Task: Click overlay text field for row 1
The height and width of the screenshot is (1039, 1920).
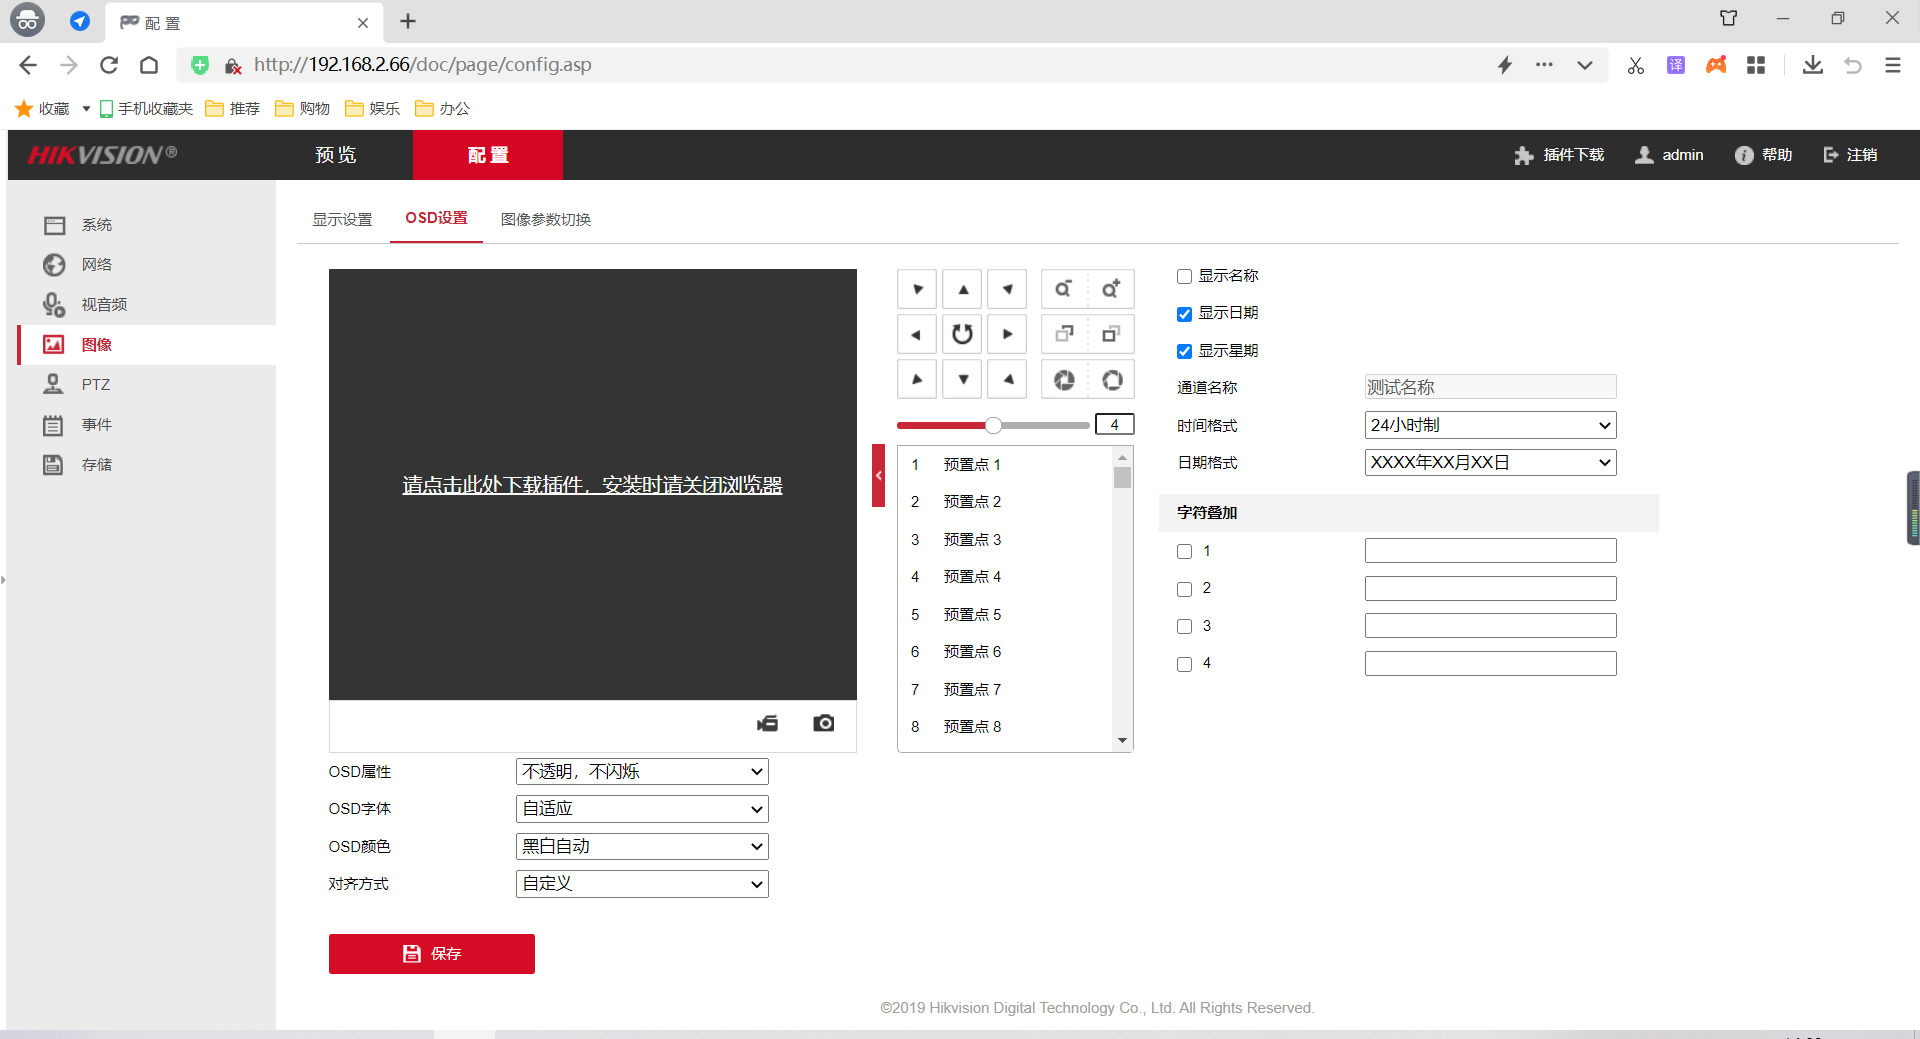Action: coord(1490,551)
